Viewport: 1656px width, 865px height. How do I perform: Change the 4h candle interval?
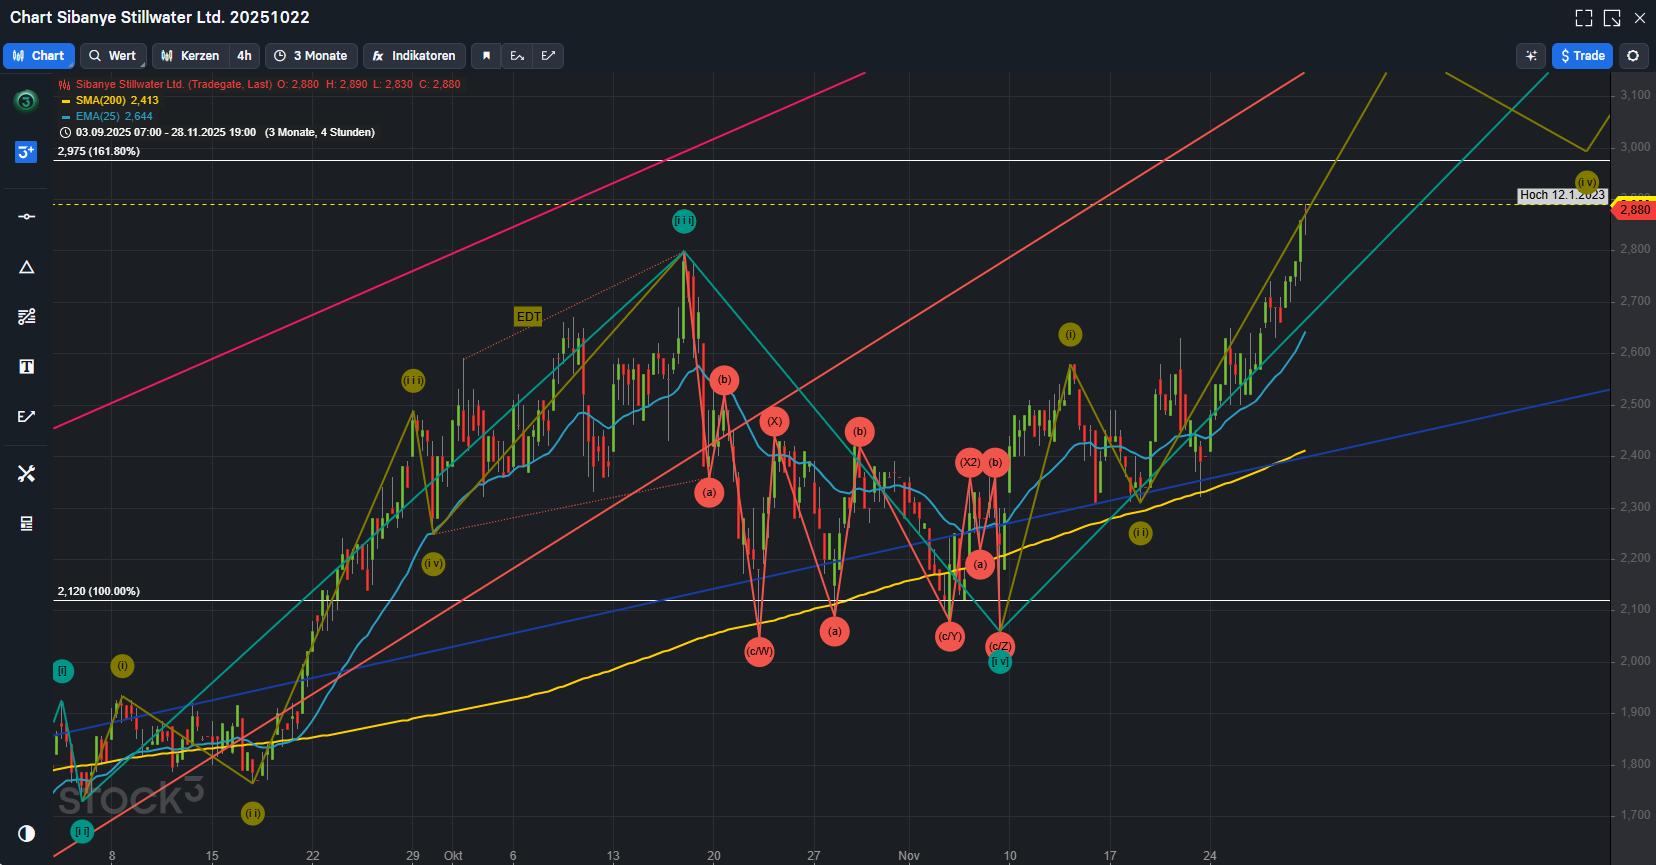click(x=244, y=56)
